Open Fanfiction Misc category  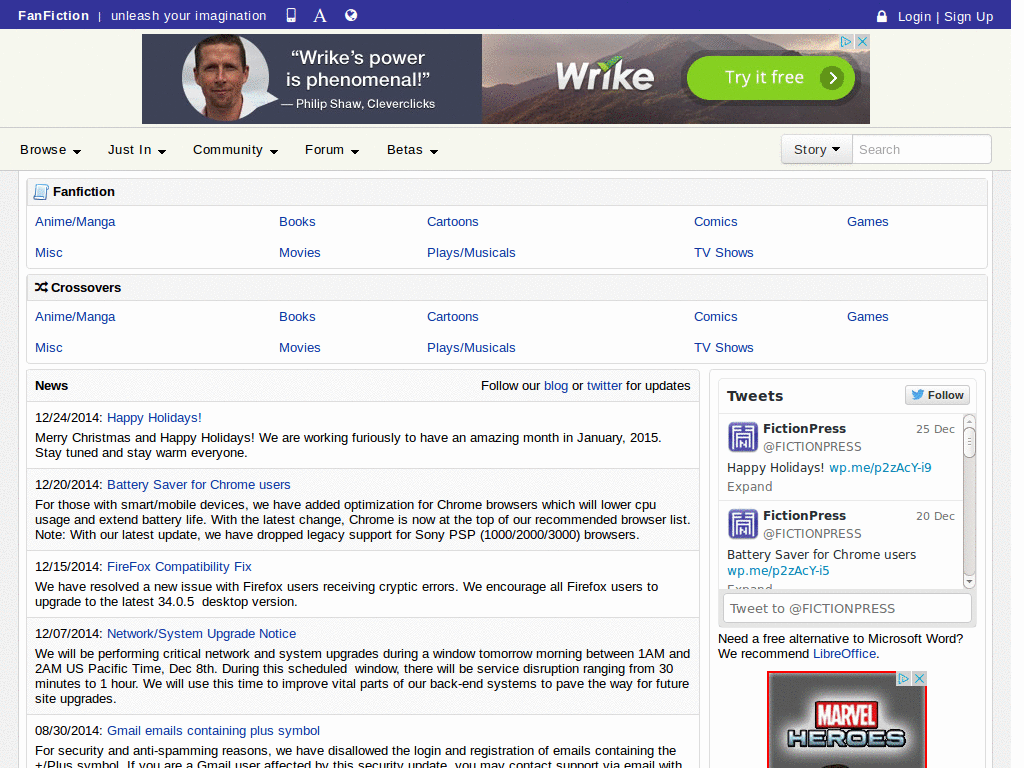pyautogui.click(x=49, y=253)
